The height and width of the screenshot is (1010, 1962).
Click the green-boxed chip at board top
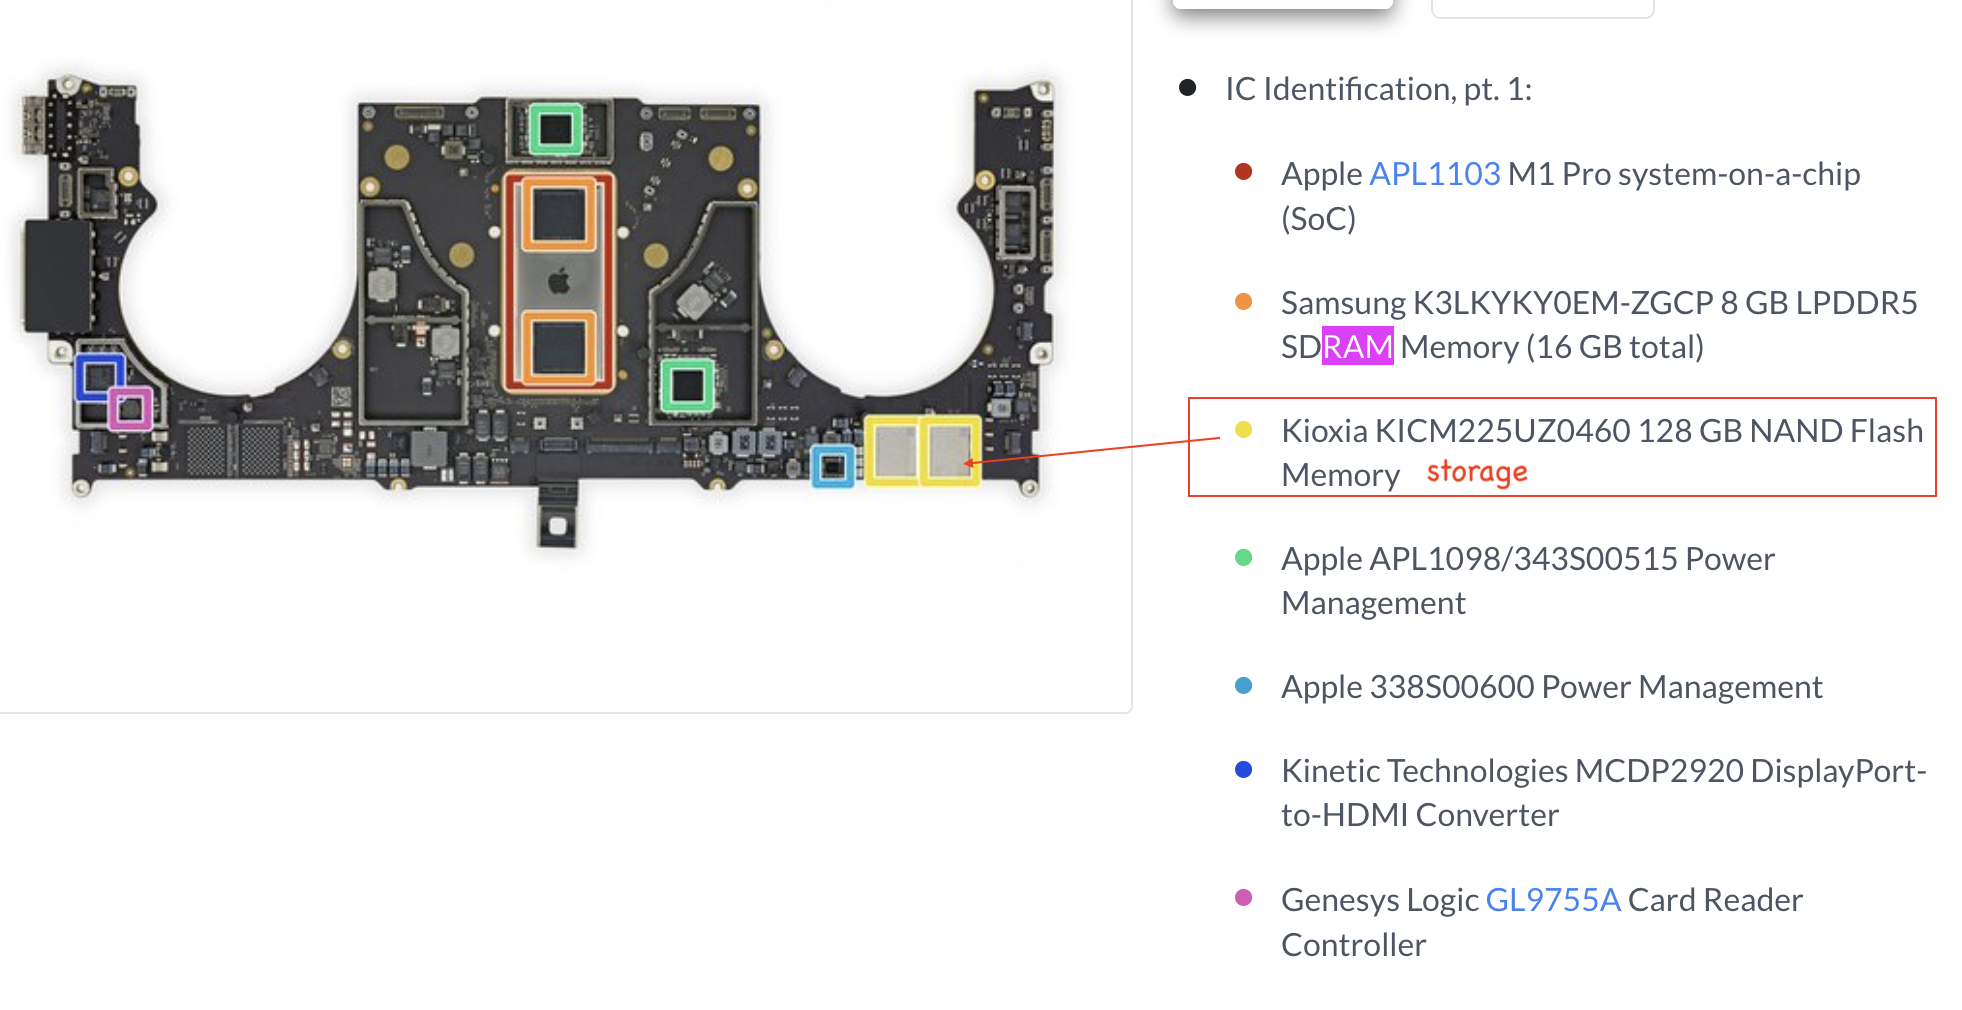pyautogui.click(x=555, y=129)
